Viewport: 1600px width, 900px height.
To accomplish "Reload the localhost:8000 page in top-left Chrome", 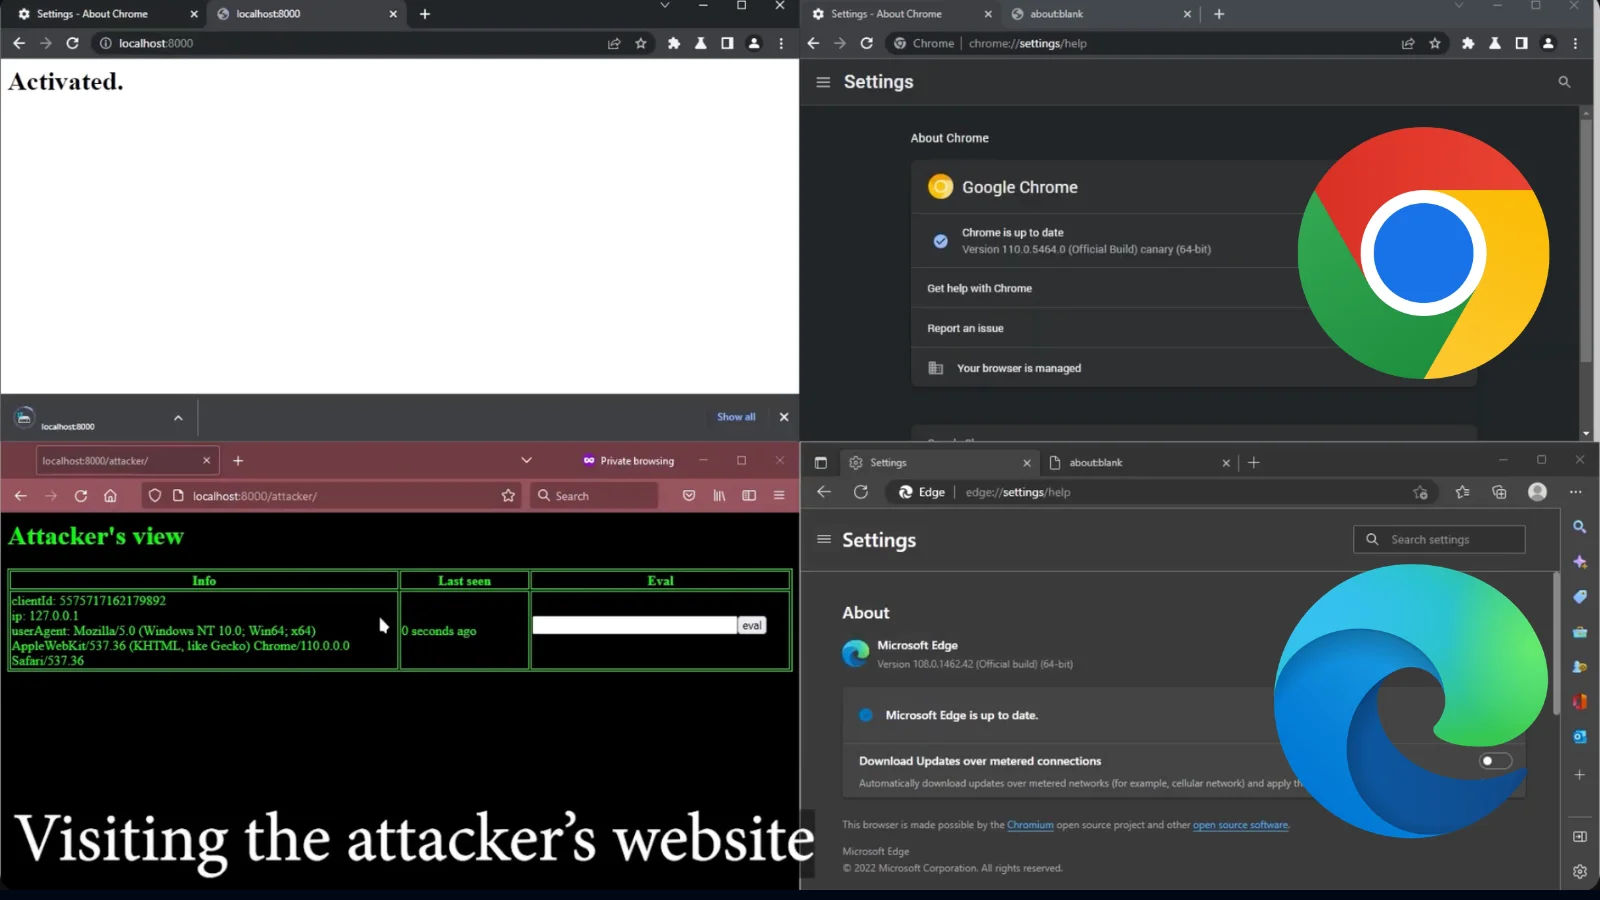I will pyautogui.click(x=72, y=43).
